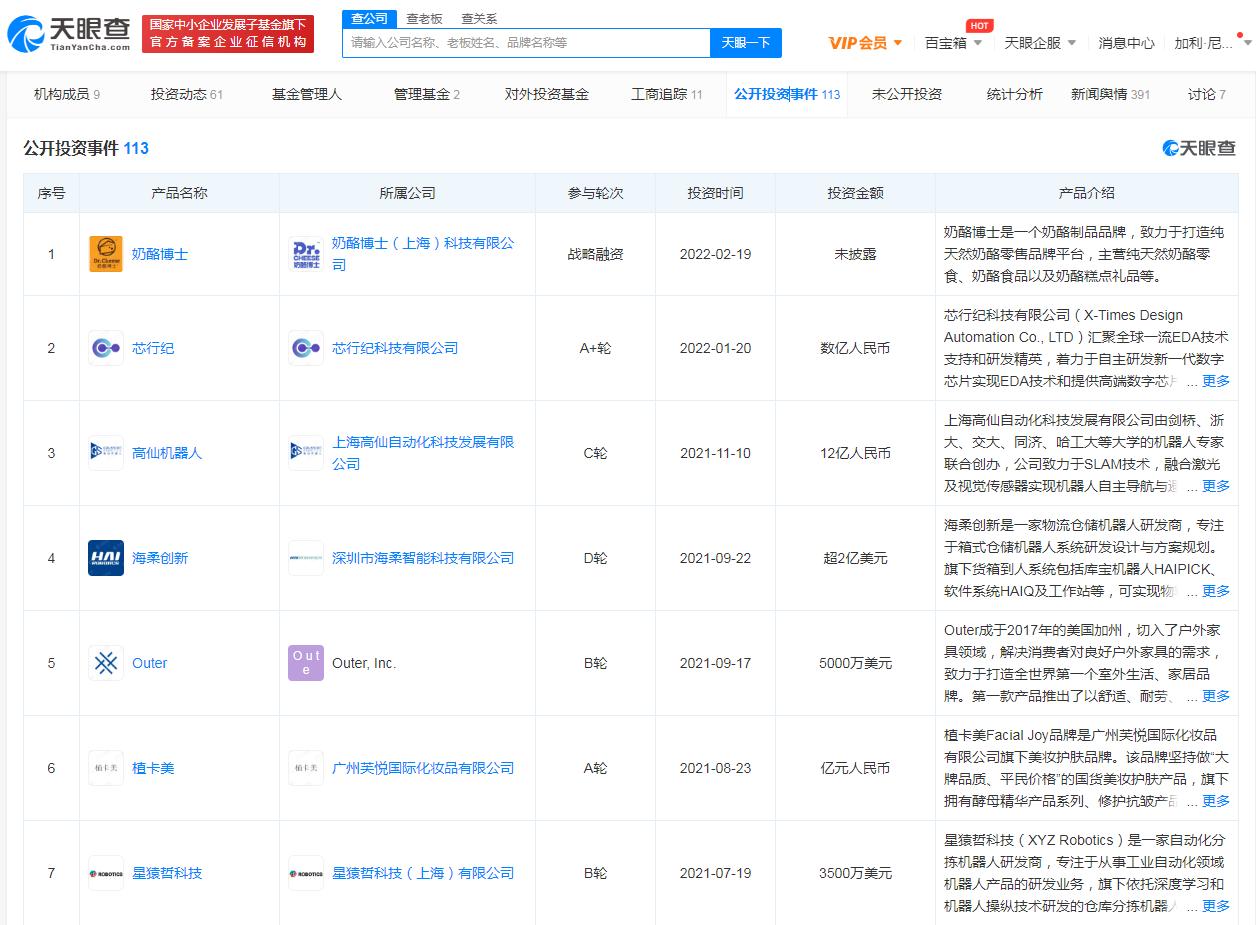Open the 芯行纪科技有限公司 company link
Image resolution: width=1256 pixels, height=925 pixels.
click(x=395, y=348)
